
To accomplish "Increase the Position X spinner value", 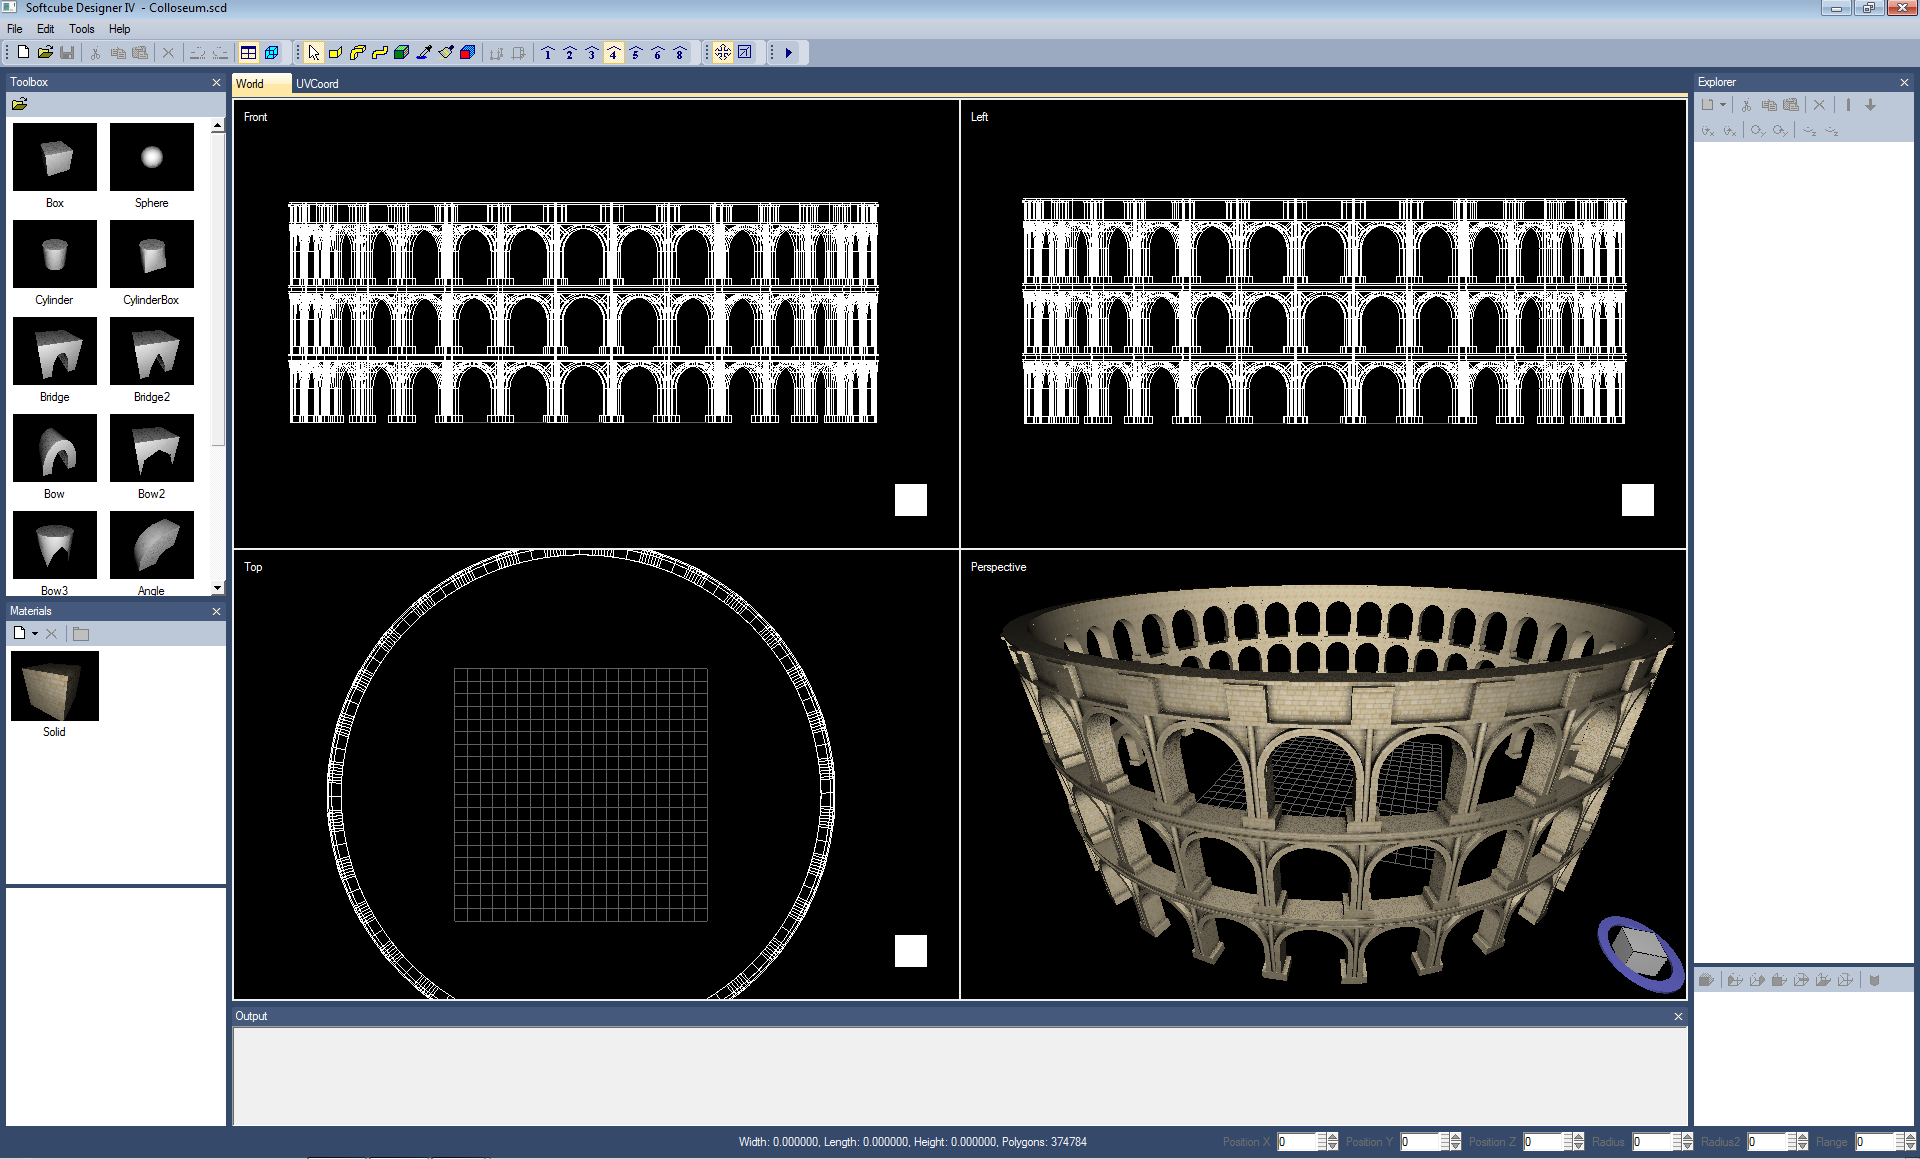I will 1333,1137.
